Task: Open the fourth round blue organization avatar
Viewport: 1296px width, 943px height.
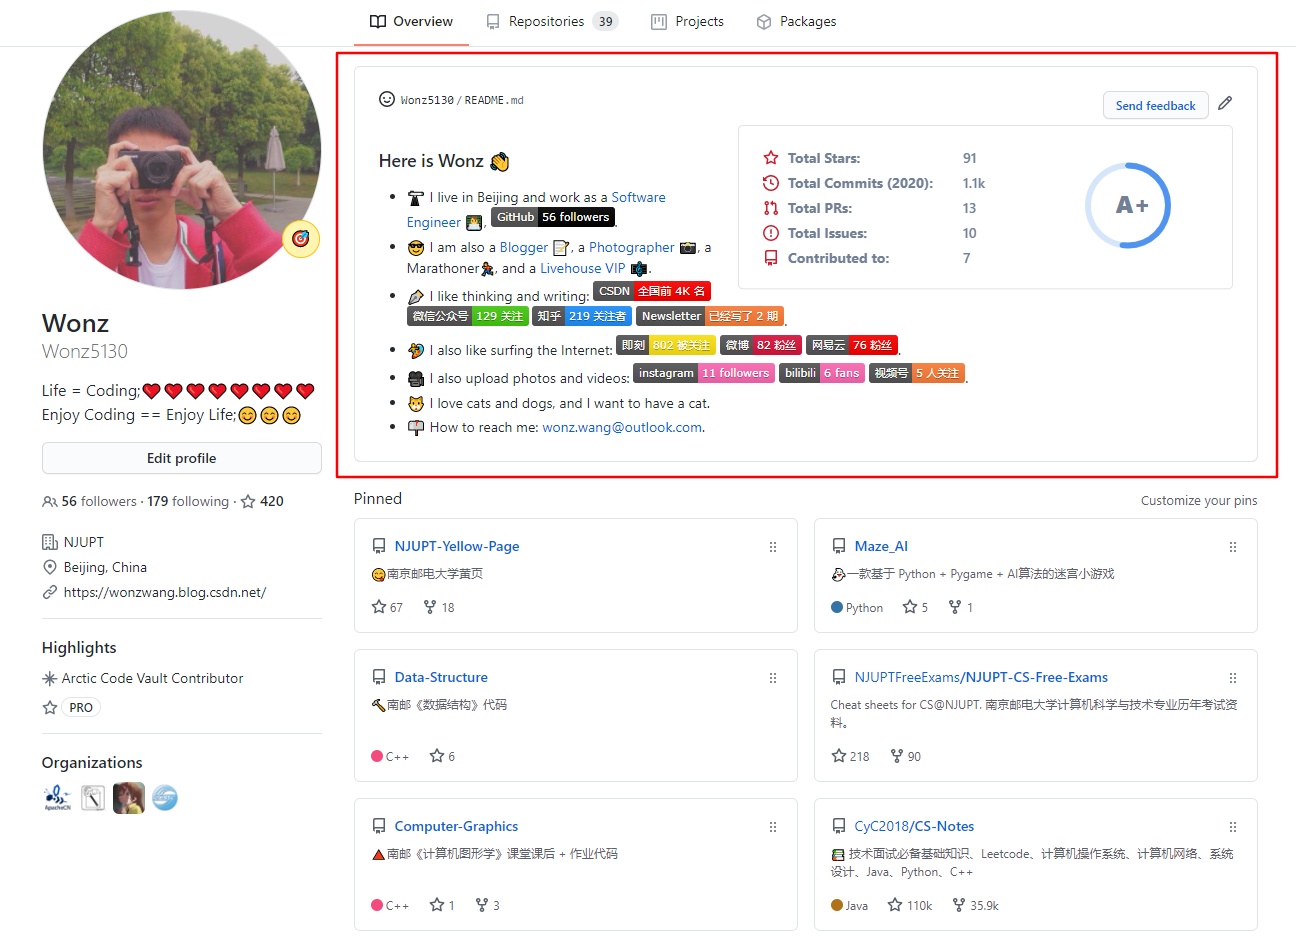Action: [165, 797]
